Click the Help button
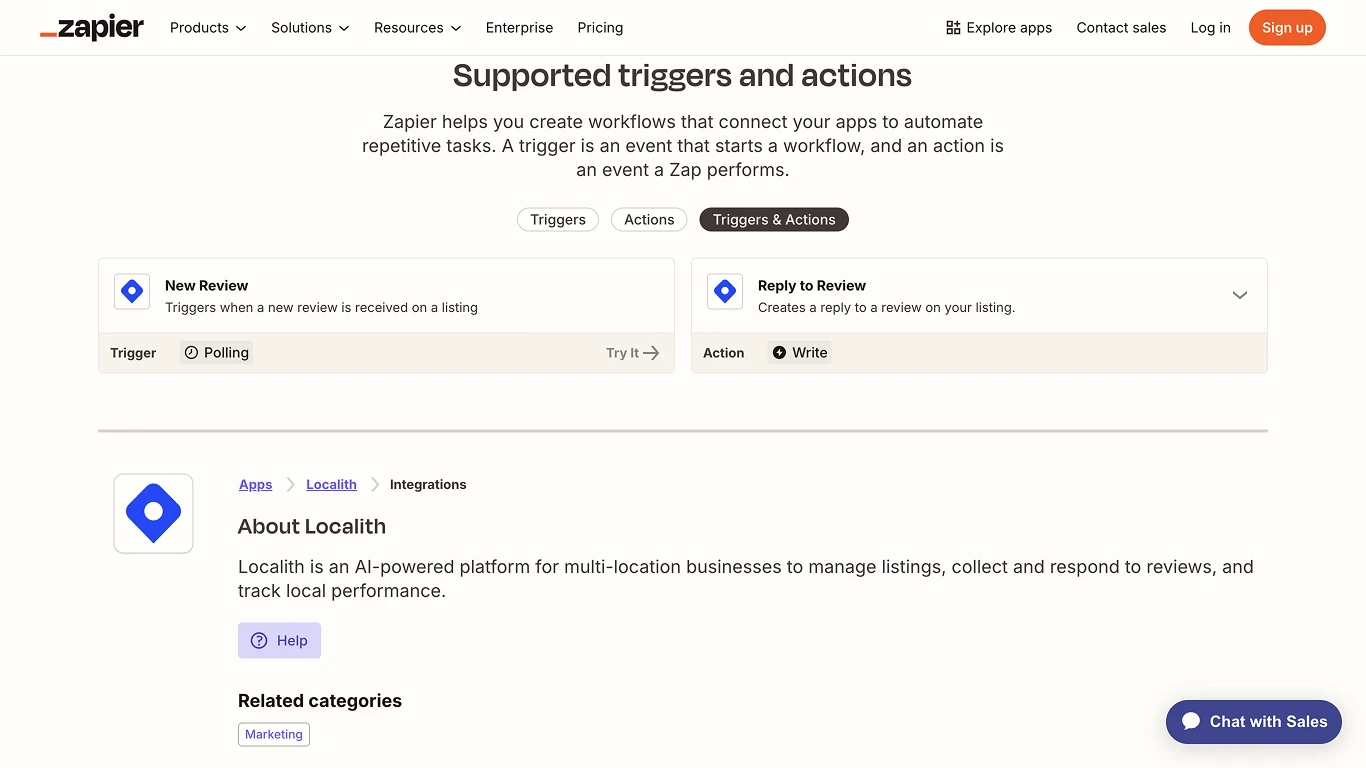The height and width of the screenshot is (768, 1366). [279, 641]
